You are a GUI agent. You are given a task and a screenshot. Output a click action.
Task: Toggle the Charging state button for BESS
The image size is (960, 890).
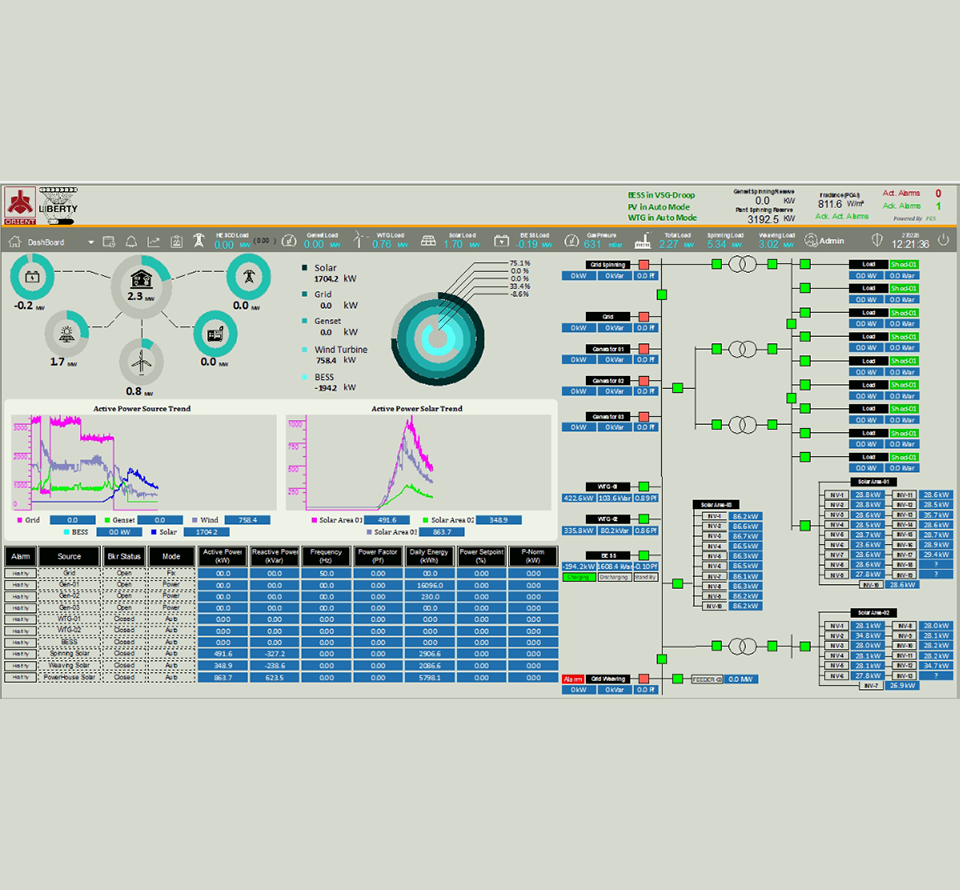pyautogui.click(x=578, y=577)
